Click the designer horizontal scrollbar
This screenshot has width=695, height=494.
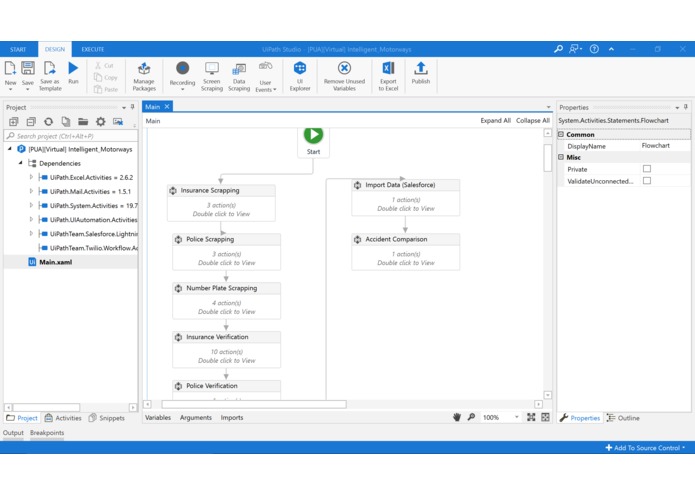click(x=254, y=404)
